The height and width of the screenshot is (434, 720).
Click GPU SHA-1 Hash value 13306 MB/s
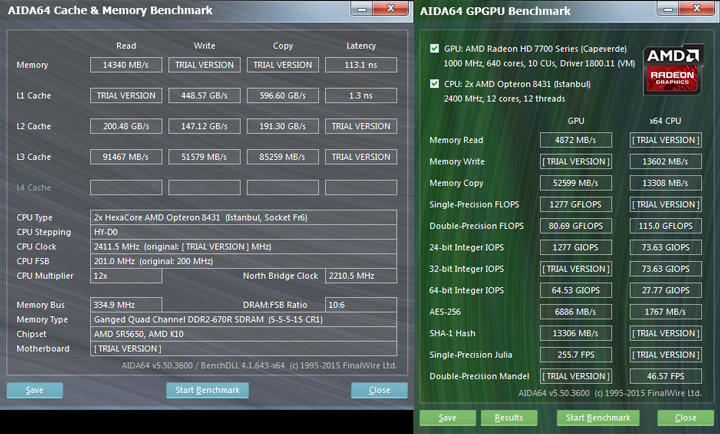tap(576, 333)
